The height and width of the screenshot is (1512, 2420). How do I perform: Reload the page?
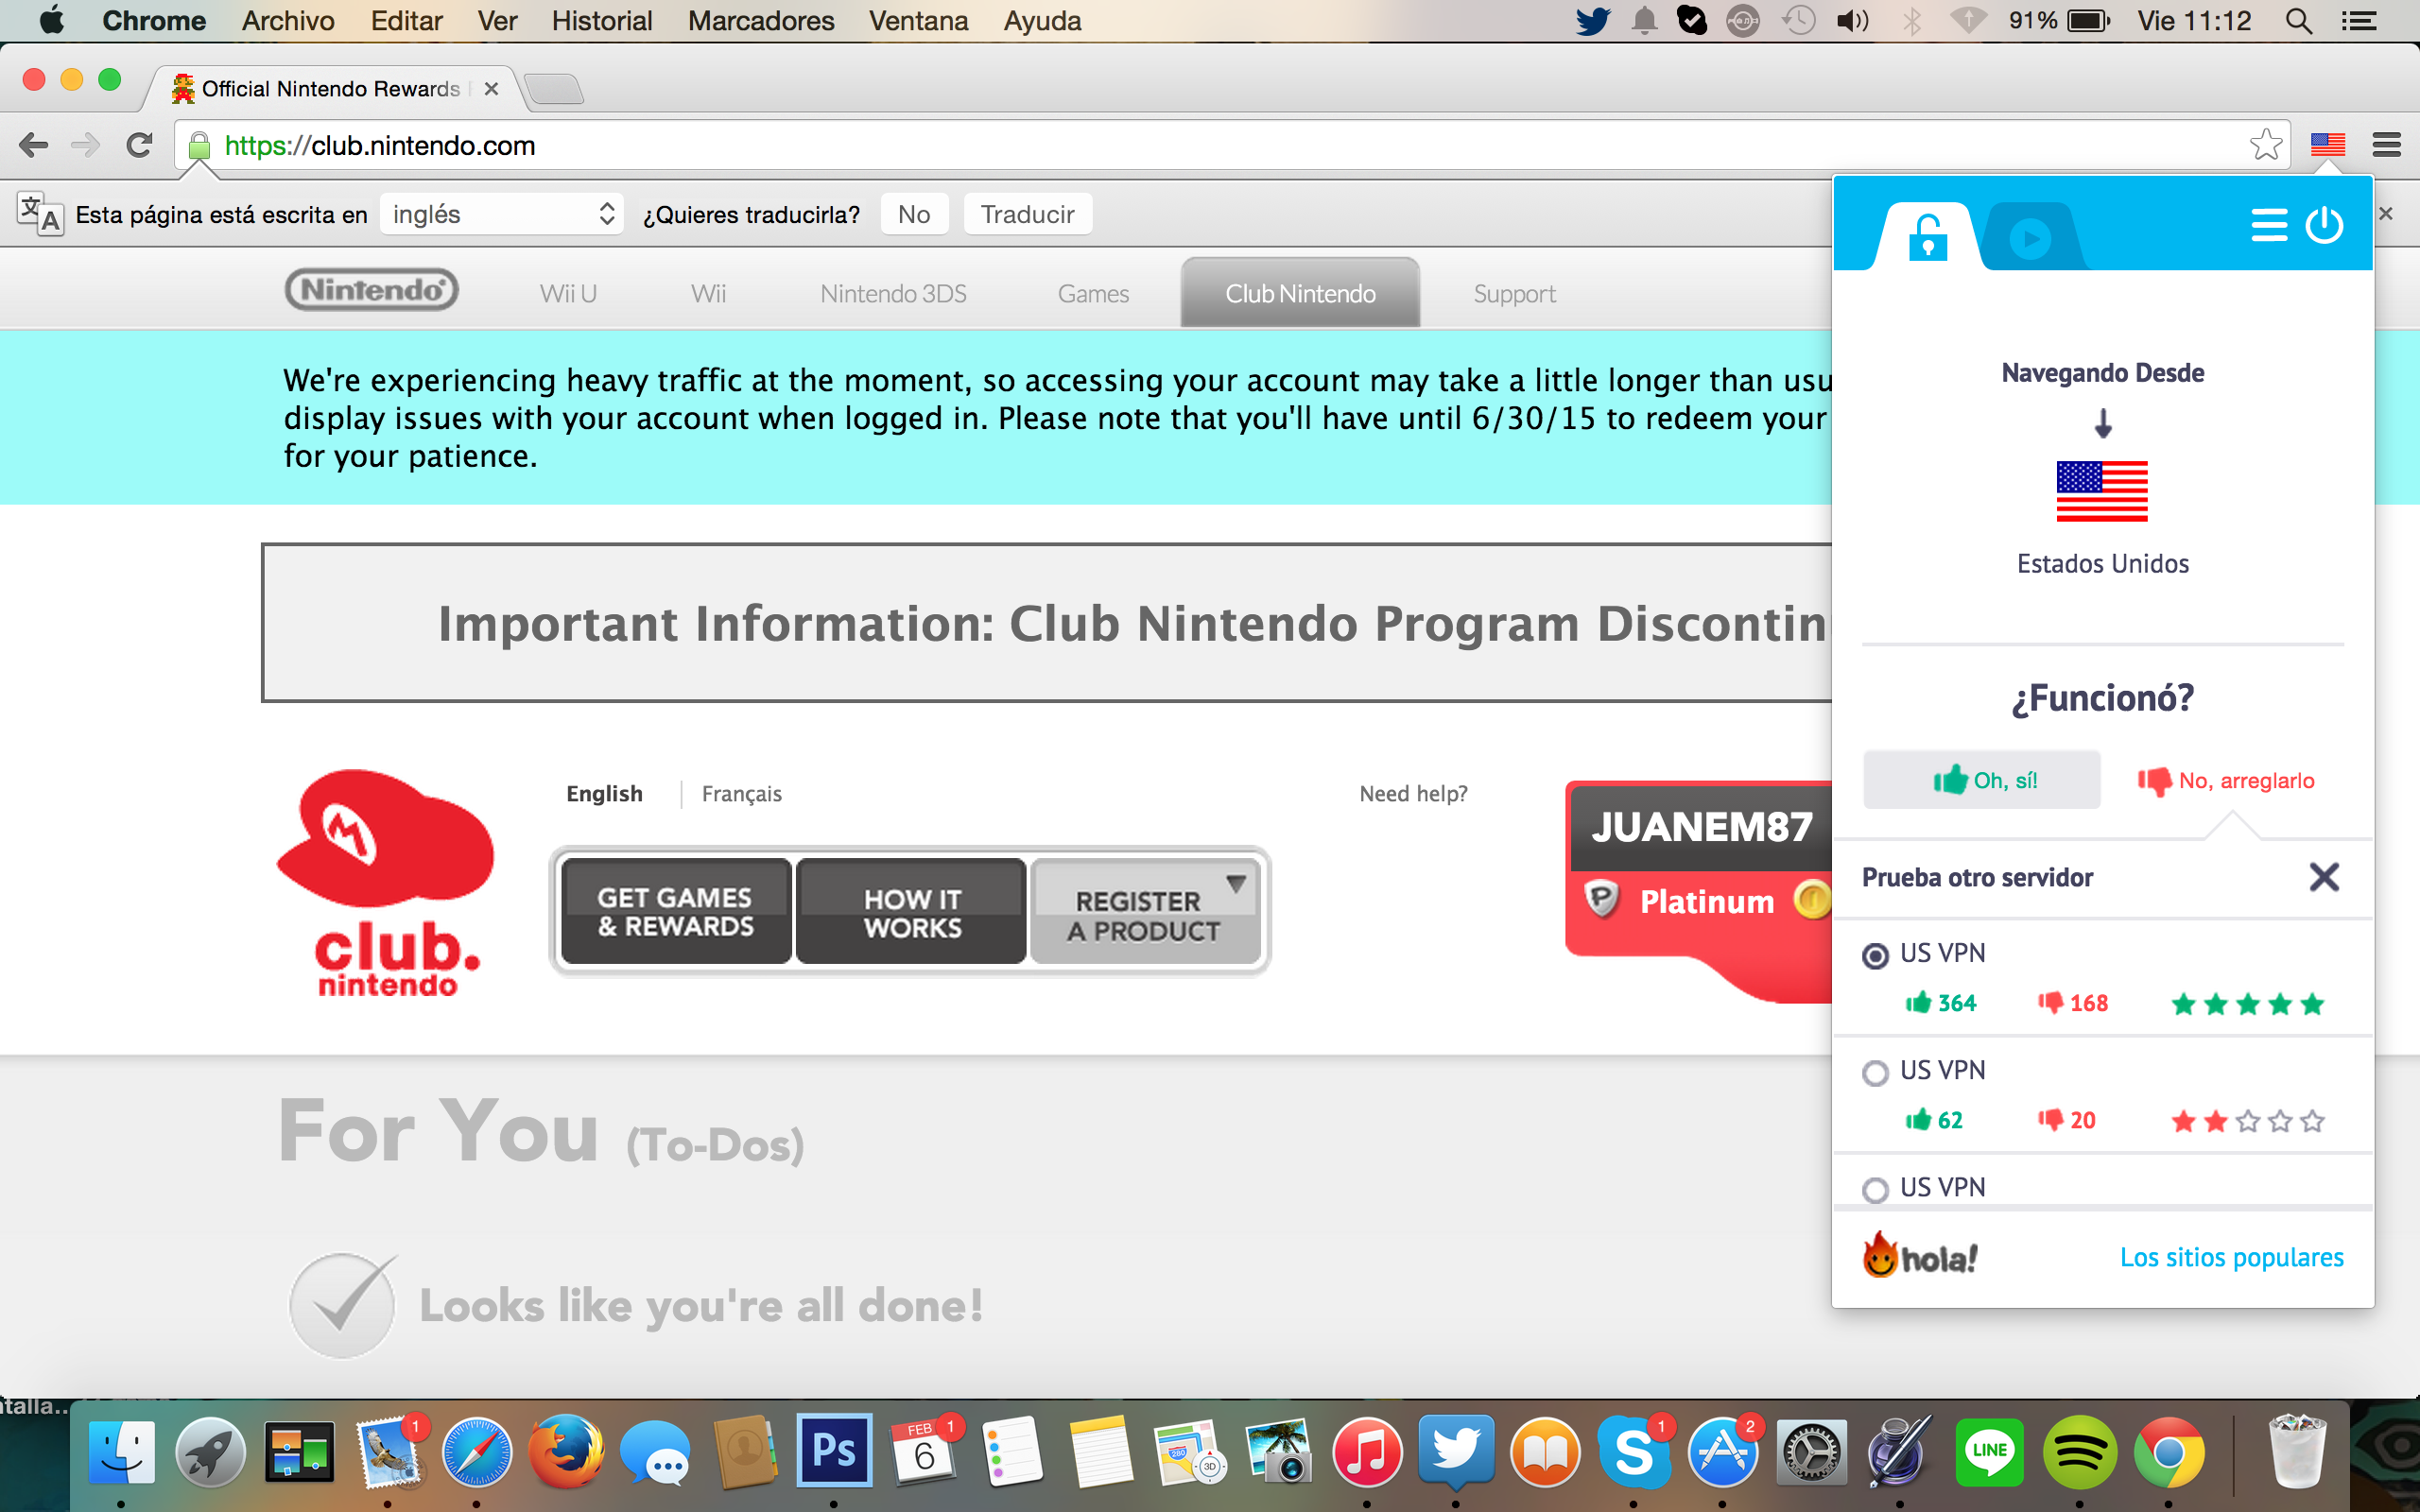click(x=139, y=146)
